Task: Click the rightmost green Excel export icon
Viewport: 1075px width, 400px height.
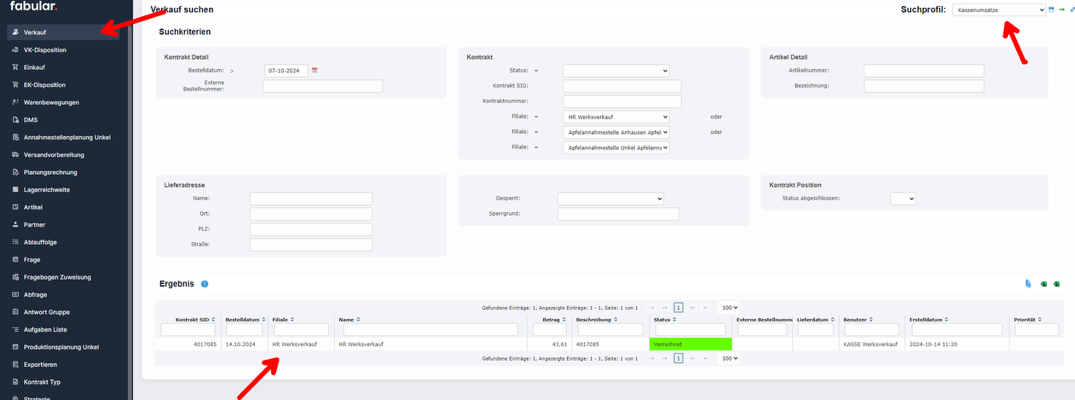Action: [x=1058, y=284]
